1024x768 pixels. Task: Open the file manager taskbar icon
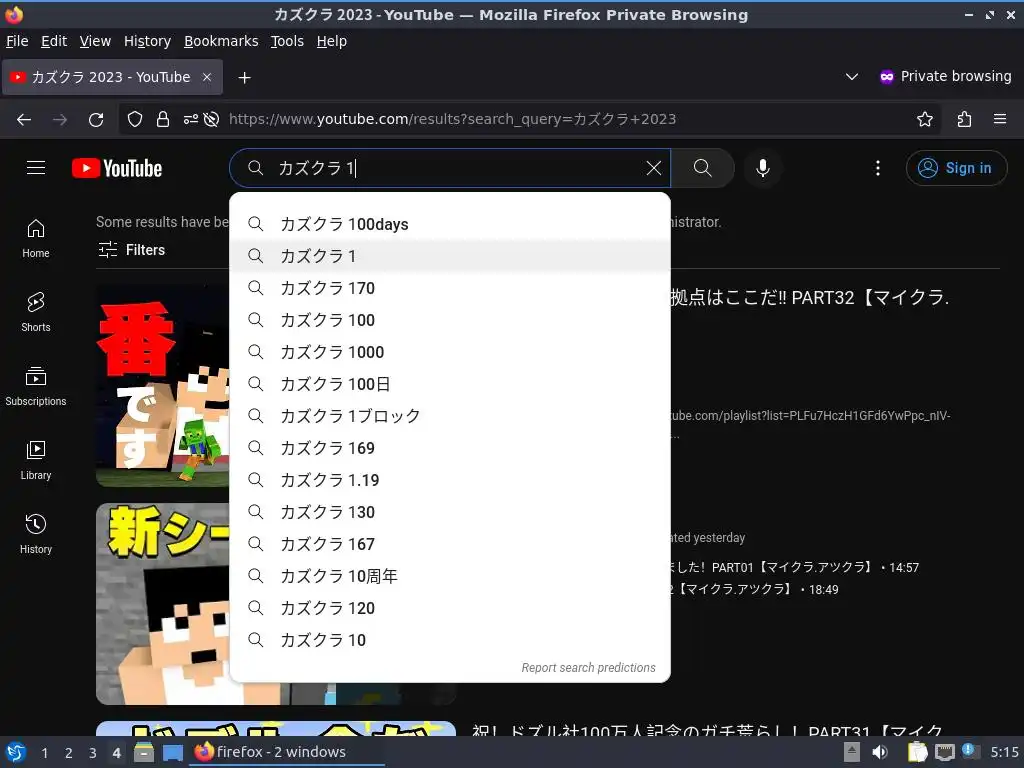coord(144,752)
